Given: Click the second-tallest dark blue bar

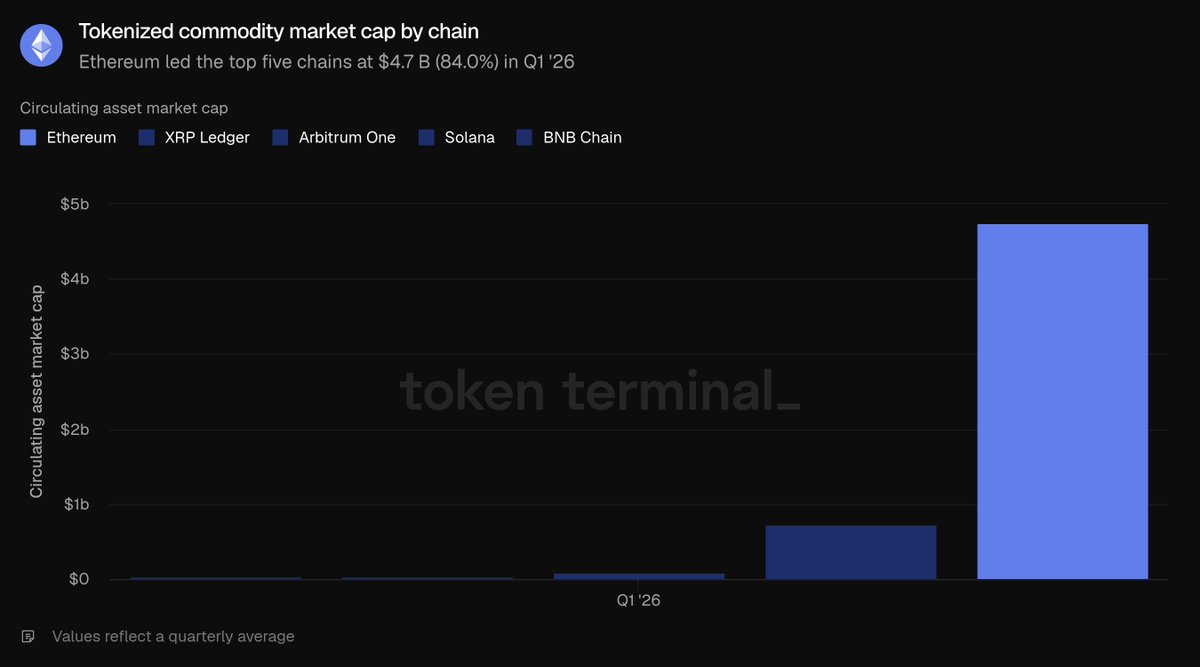Looking at the screenshot, I should (x=851, y=552).
